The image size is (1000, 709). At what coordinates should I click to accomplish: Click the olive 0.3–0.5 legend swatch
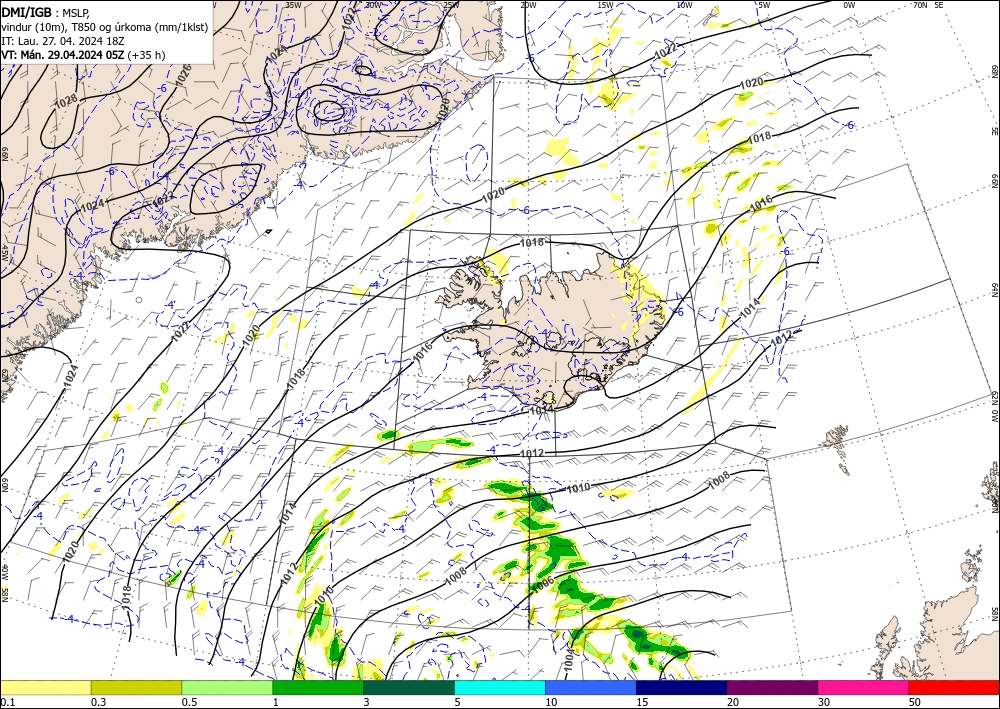click(136, 687)
